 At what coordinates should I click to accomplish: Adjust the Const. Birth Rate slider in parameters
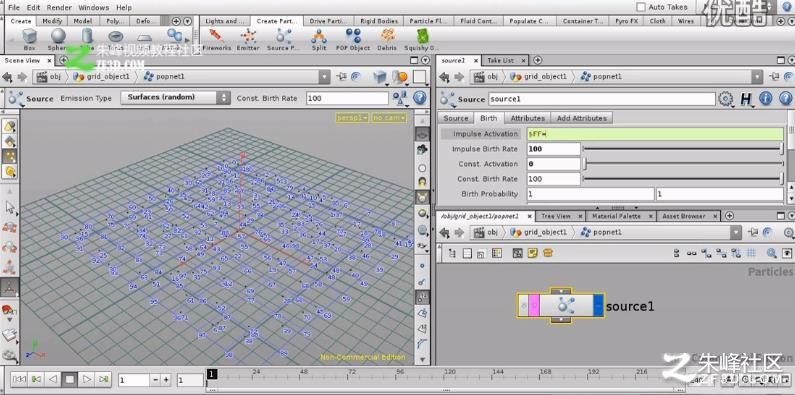point(683,178)
